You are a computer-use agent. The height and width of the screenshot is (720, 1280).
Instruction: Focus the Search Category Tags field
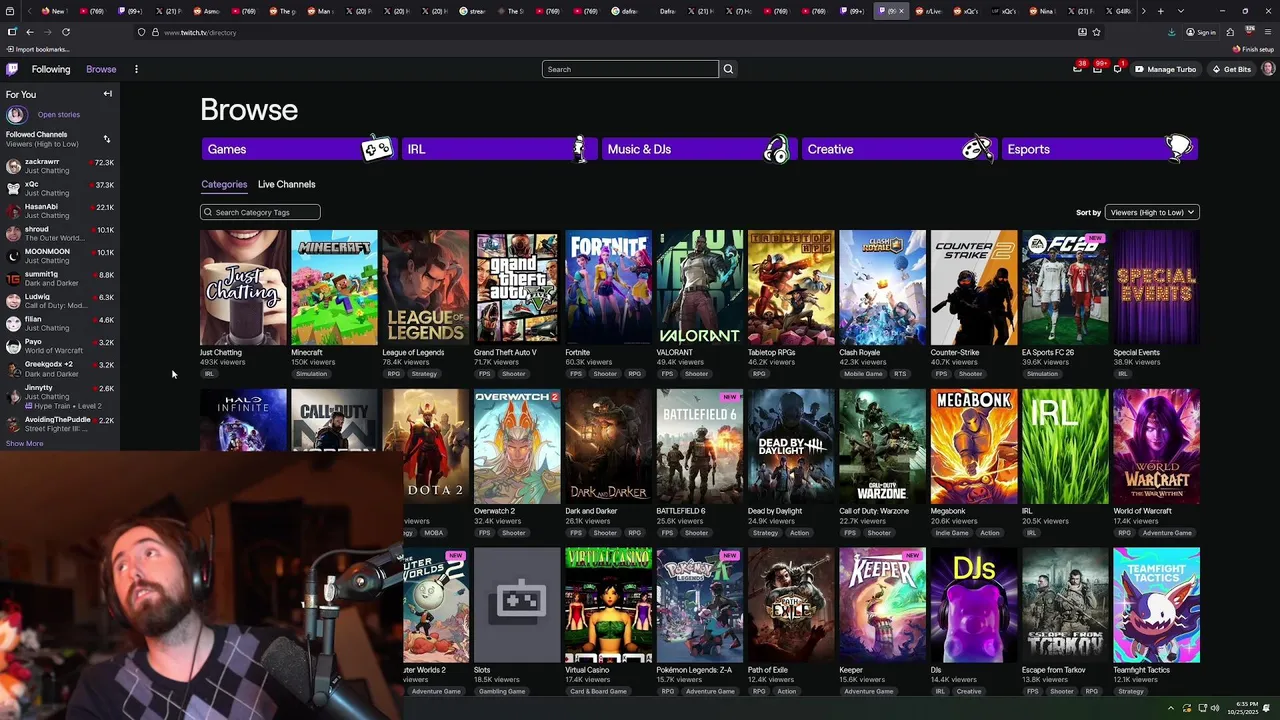pyautogui.click(x=260, y=212)
